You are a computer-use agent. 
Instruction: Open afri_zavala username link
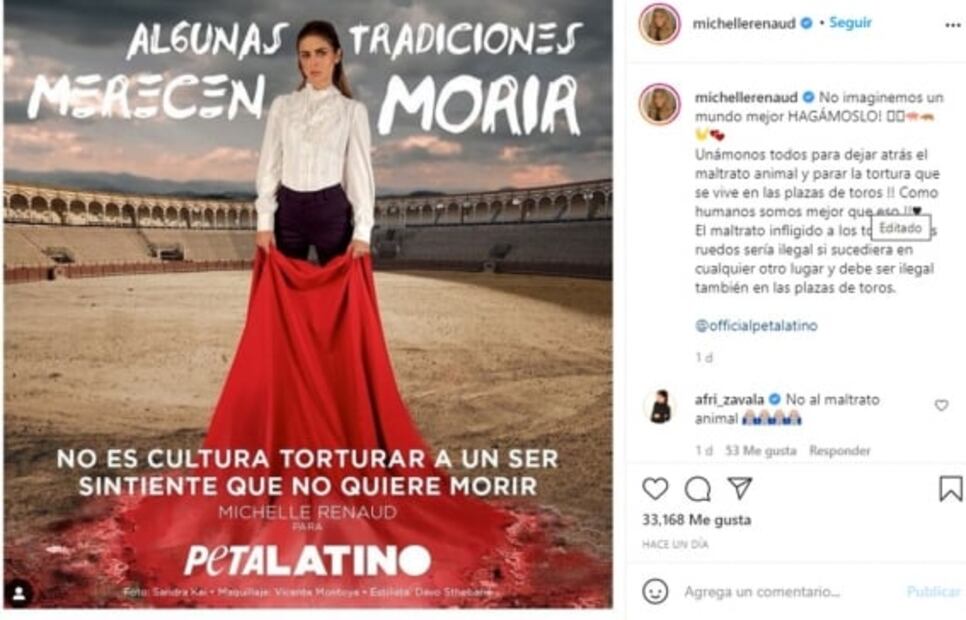[729, 399]
